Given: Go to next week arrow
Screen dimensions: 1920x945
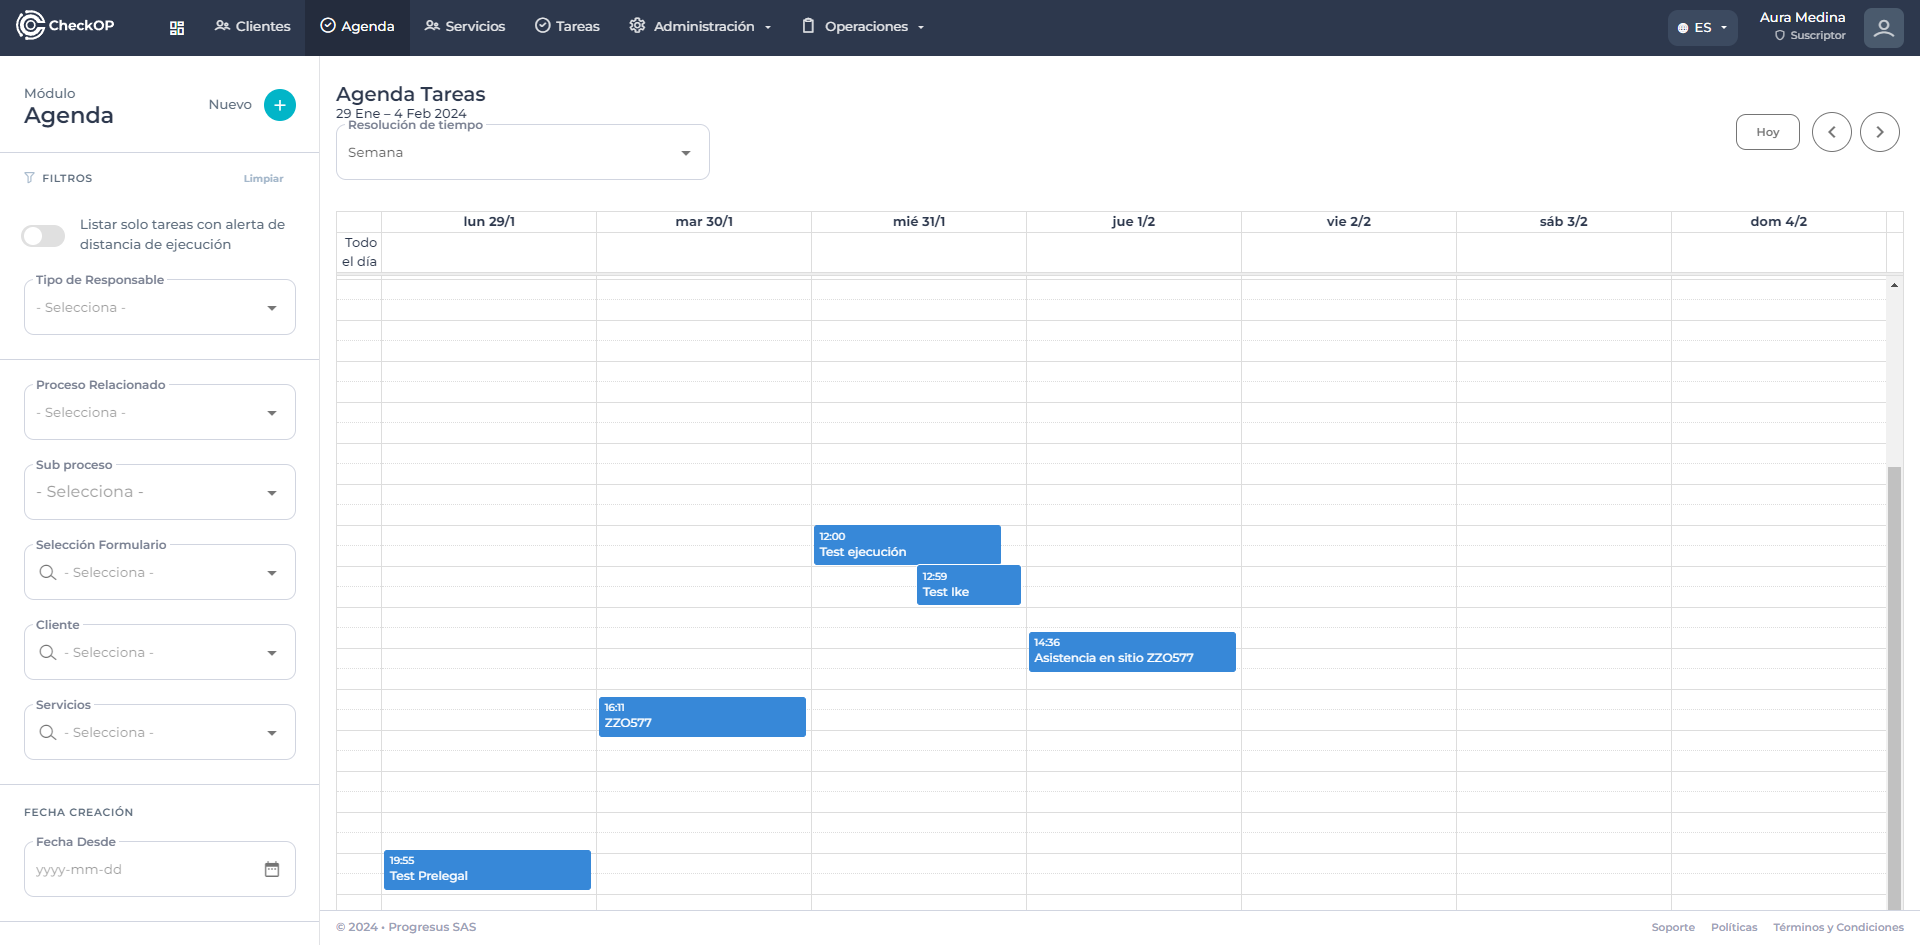Looking at the screenshot, I should click(1880, 132).
